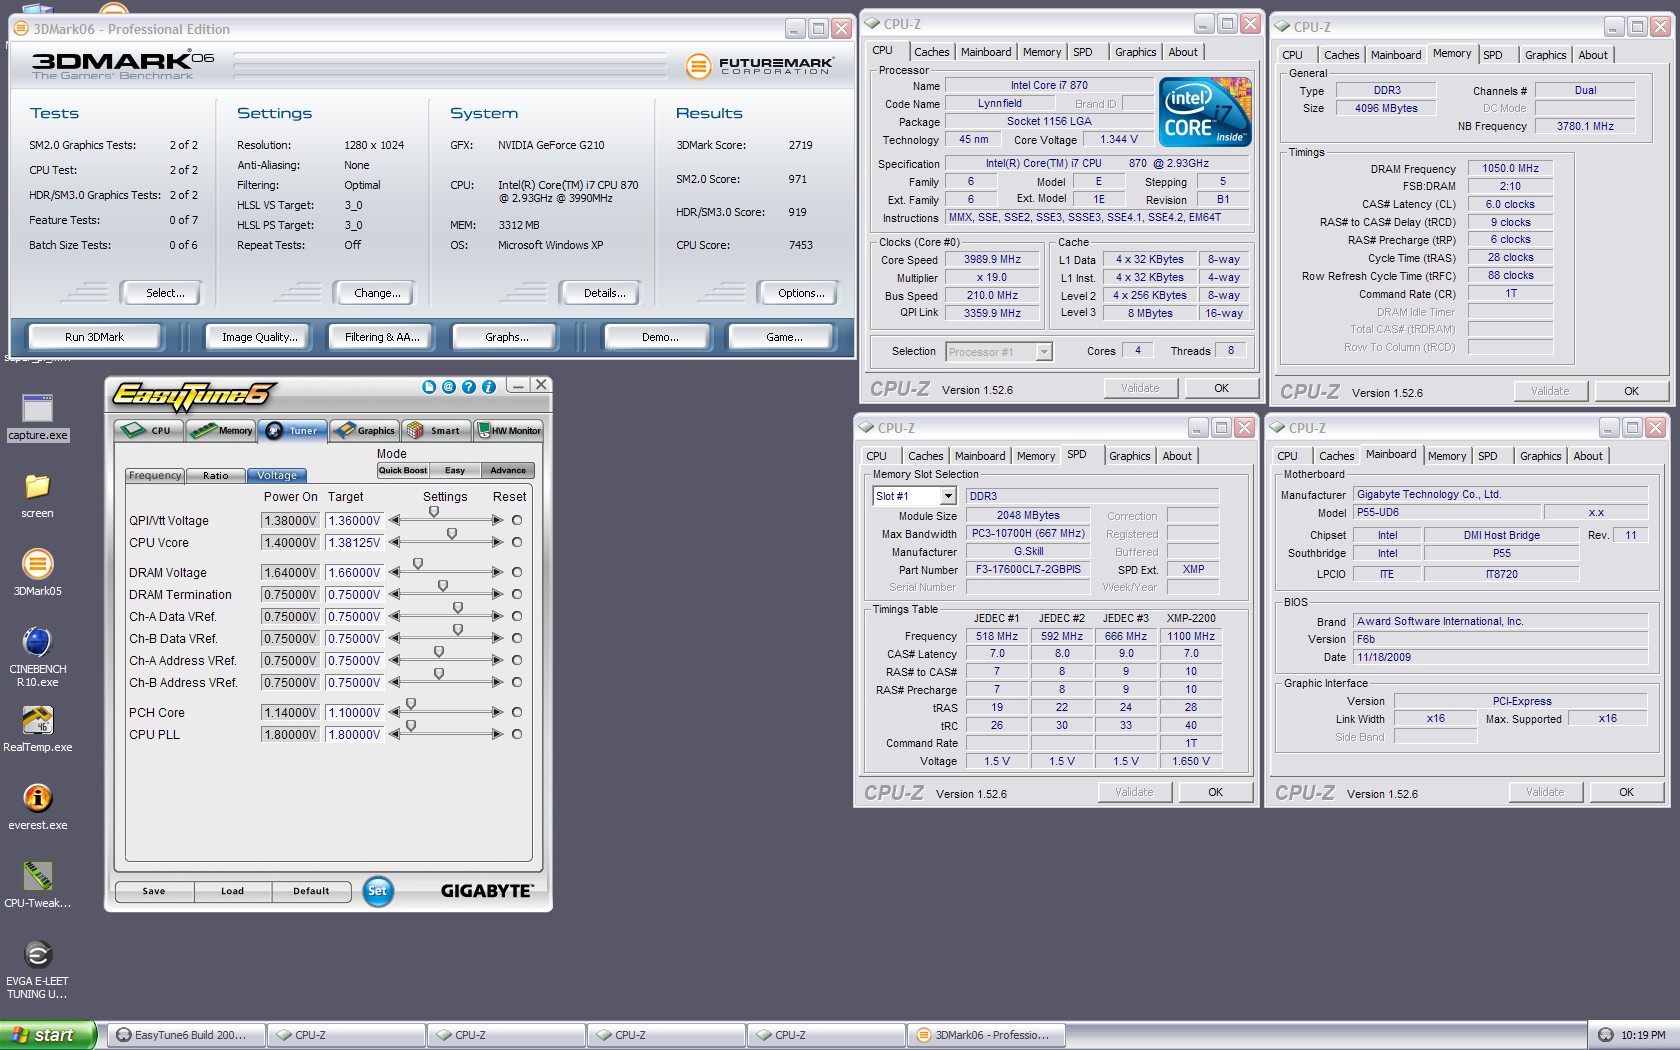
Task: Open capture.exe desktop icon
Action: point(38,418)
